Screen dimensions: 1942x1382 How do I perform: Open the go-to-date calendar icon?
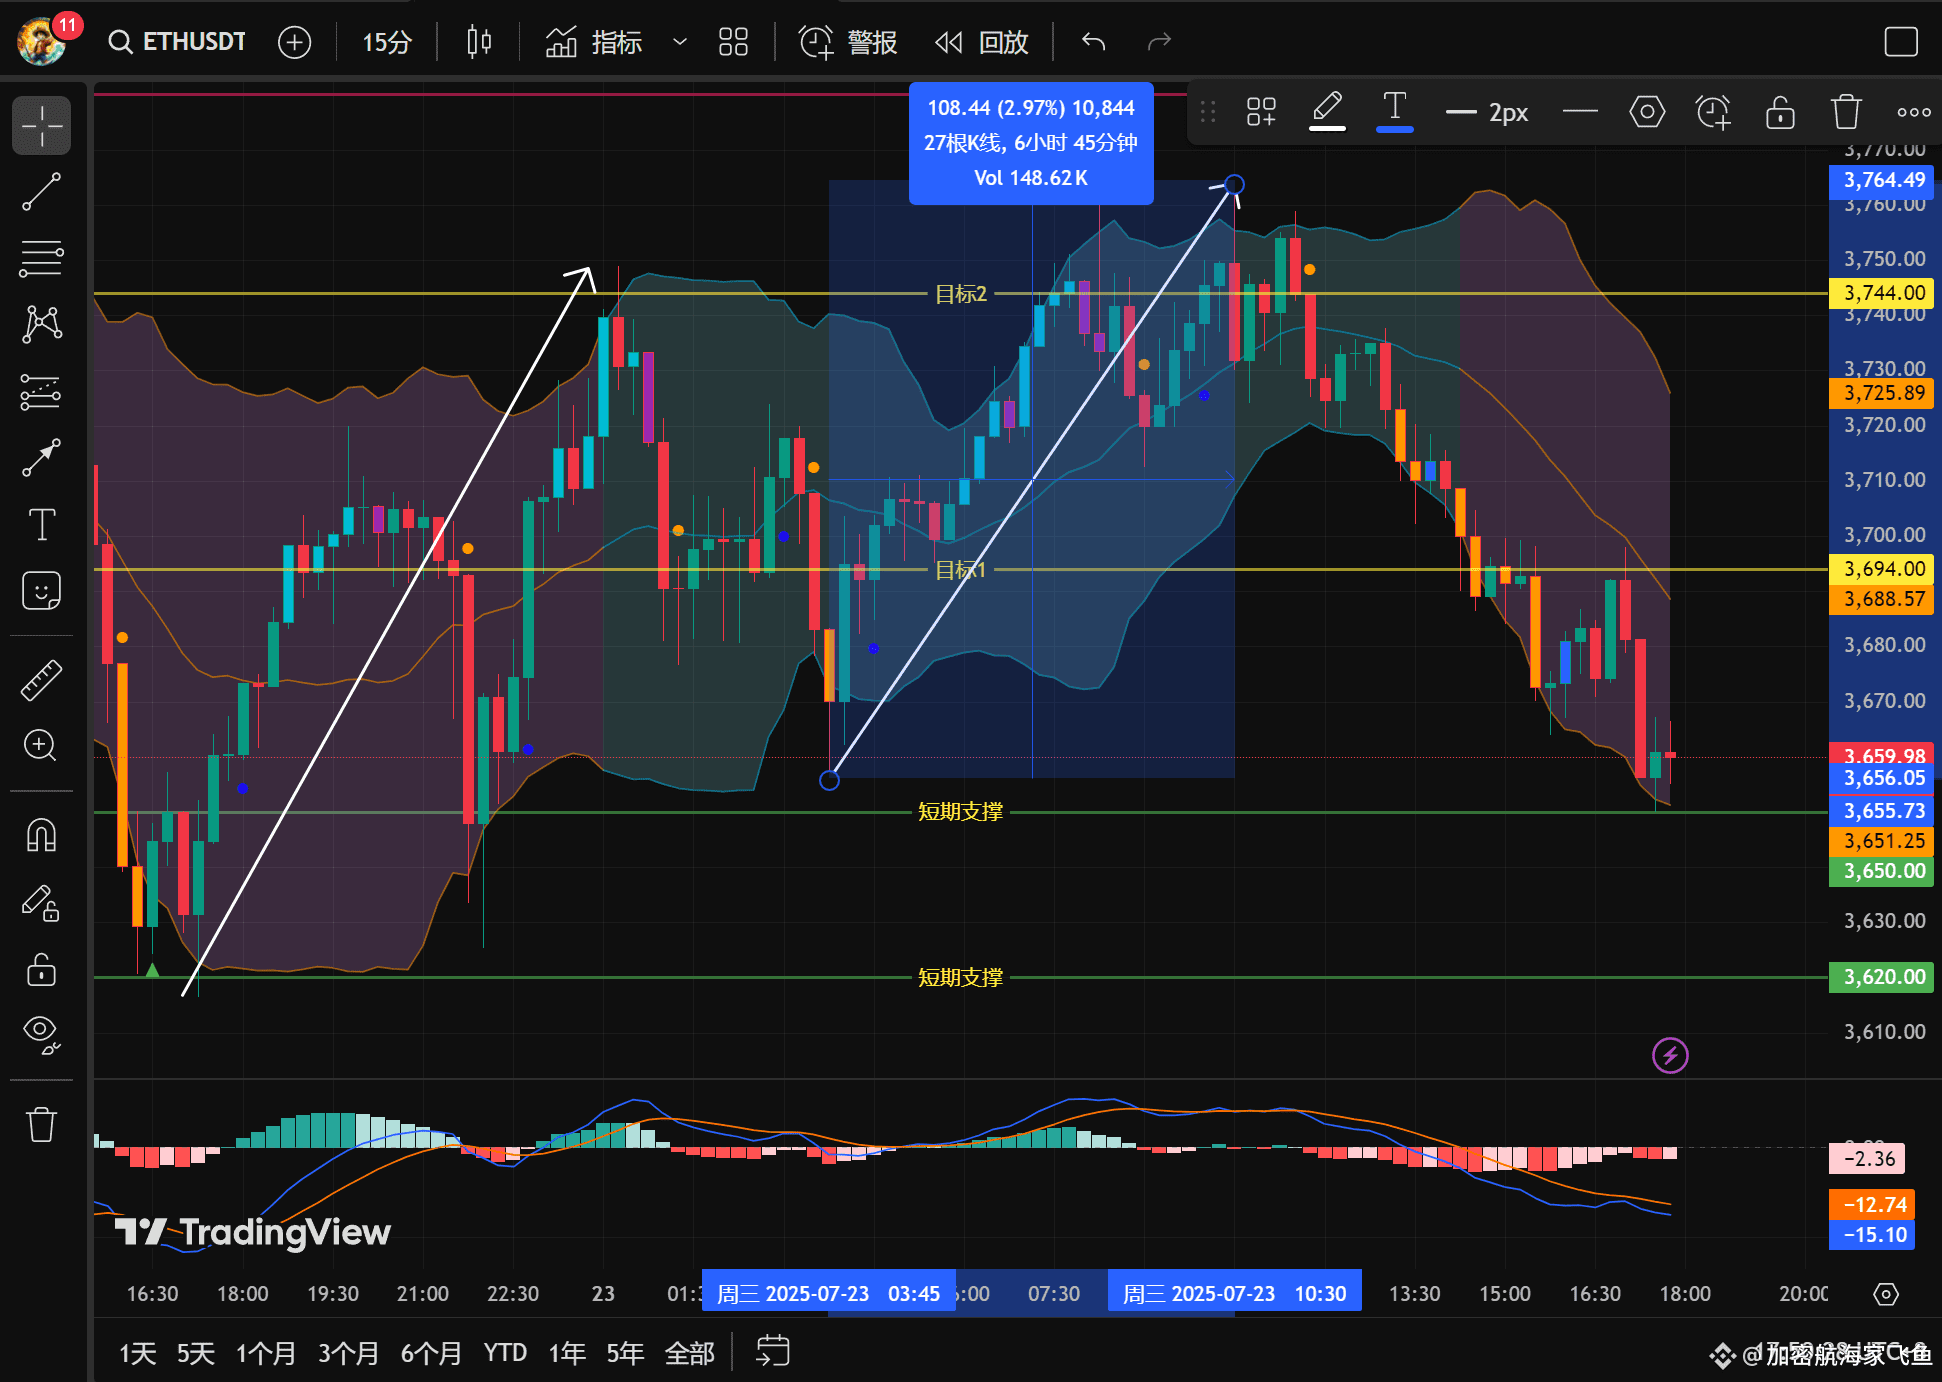[772, 1351]
